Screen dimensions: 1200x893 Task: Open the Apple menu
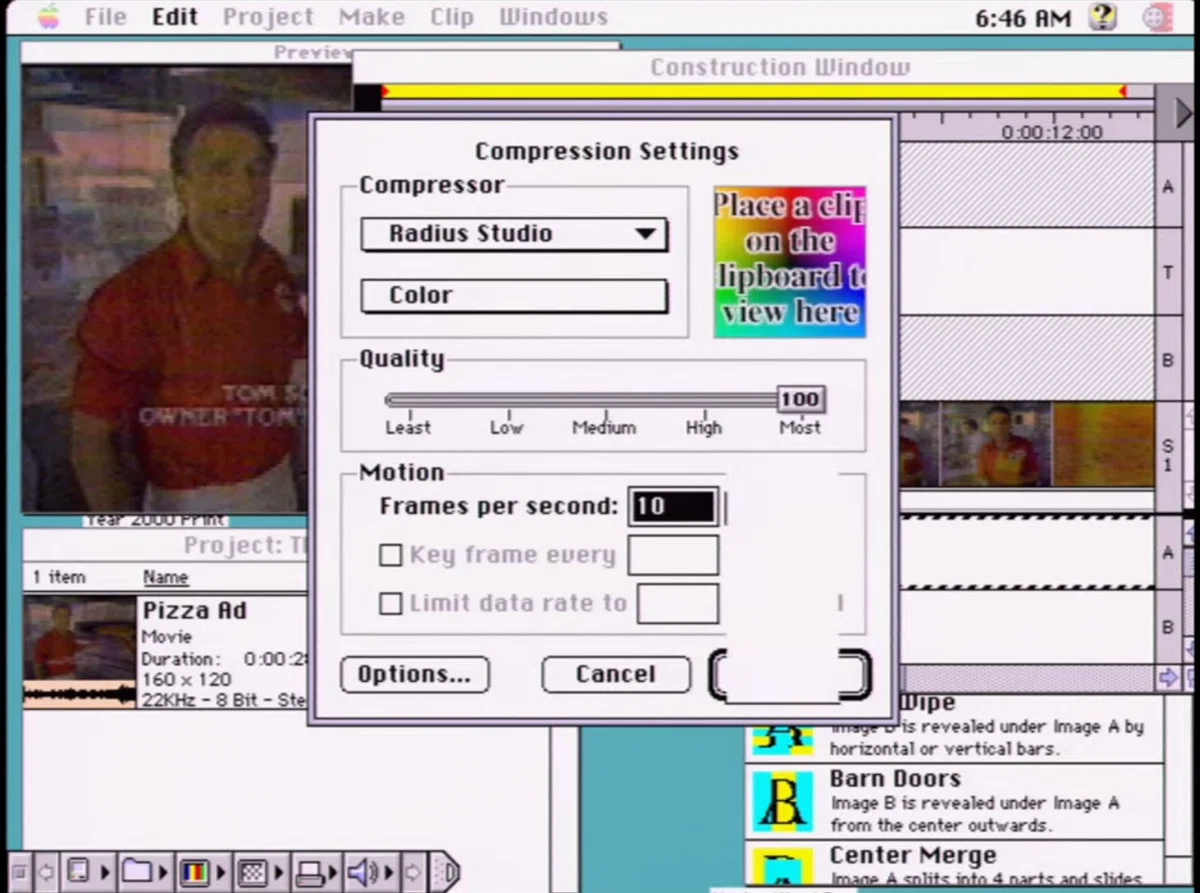coord(47,17)
